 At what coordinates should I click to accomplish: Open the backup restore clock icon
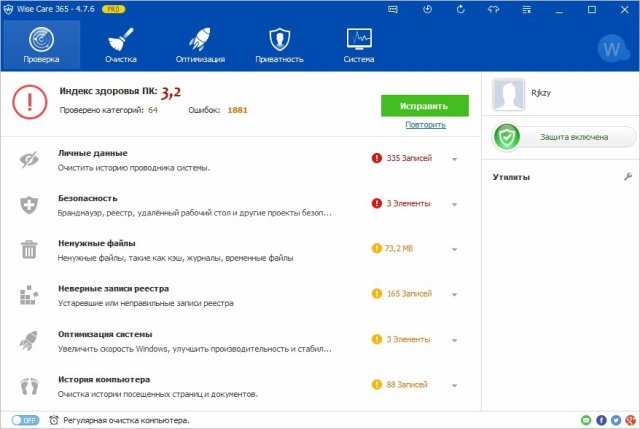428,9
